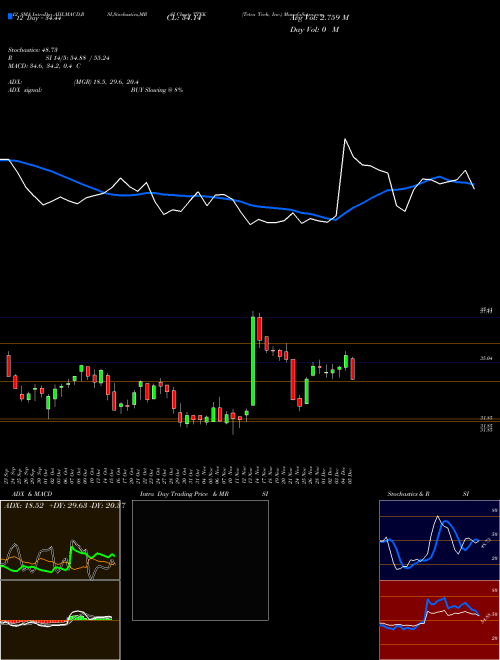Image resolution: width=500 pixels, height=660 pixels.
Task: Click the 'MACD: 34.6, 34.2, 0.4 C' line
Action: coord(44,66)
